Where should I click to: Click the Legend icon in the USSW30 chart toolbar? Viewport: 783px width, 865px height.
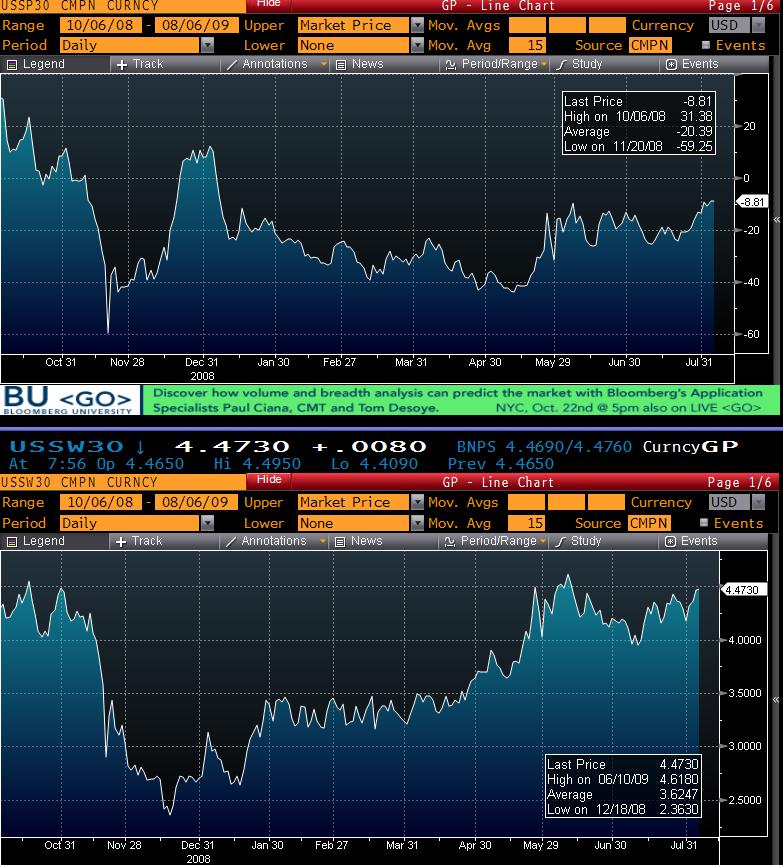[x=13, y=541]
